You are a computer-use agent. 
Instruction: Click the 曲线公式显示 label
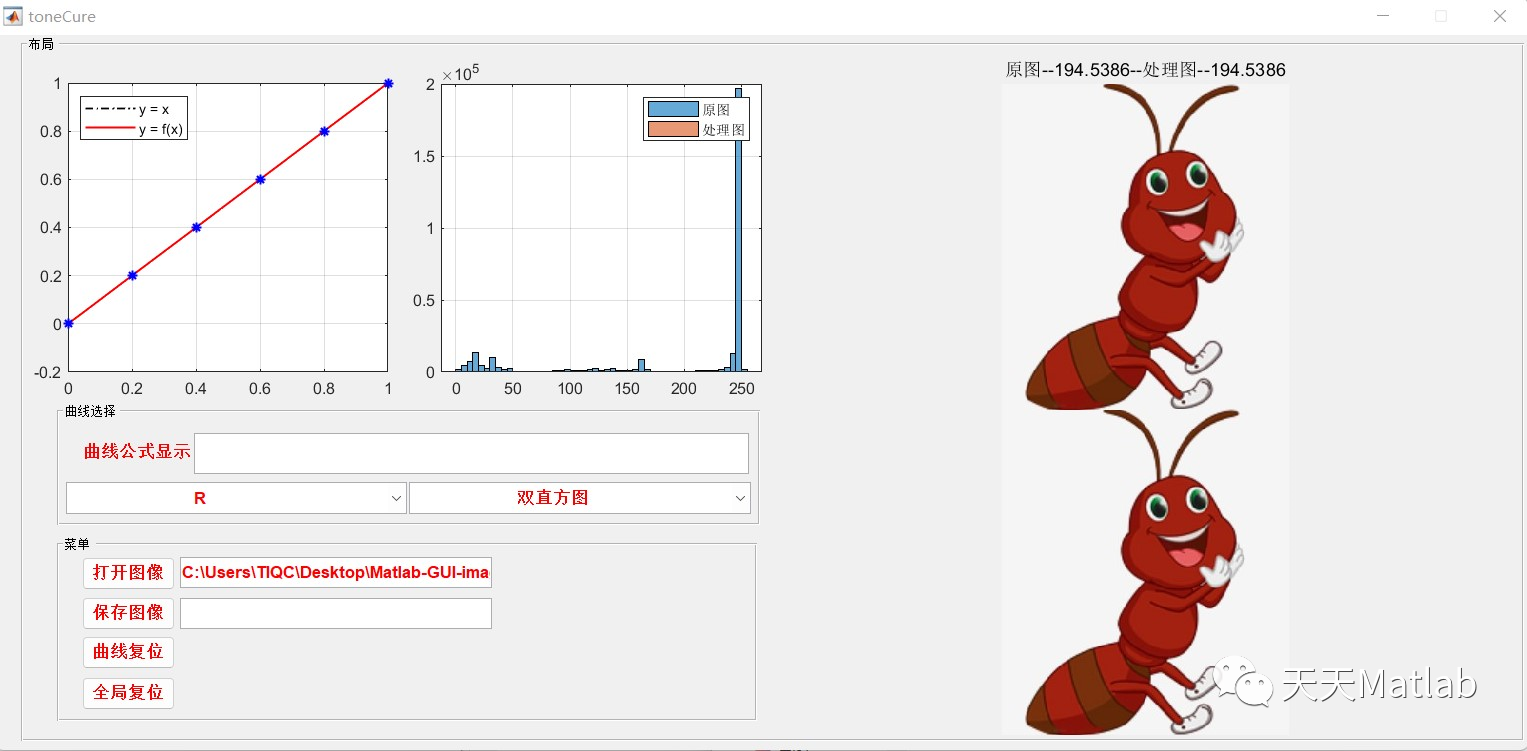pyautogui.click(x=137, y=452)
